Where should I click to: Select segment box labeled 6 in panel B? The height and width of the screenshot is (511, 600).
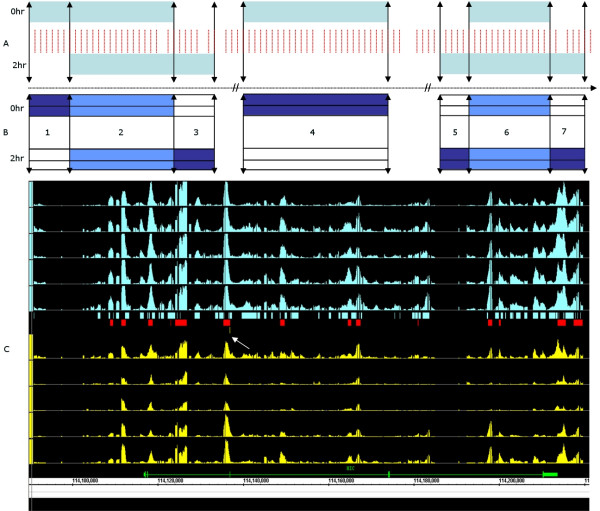coord(508,132)
